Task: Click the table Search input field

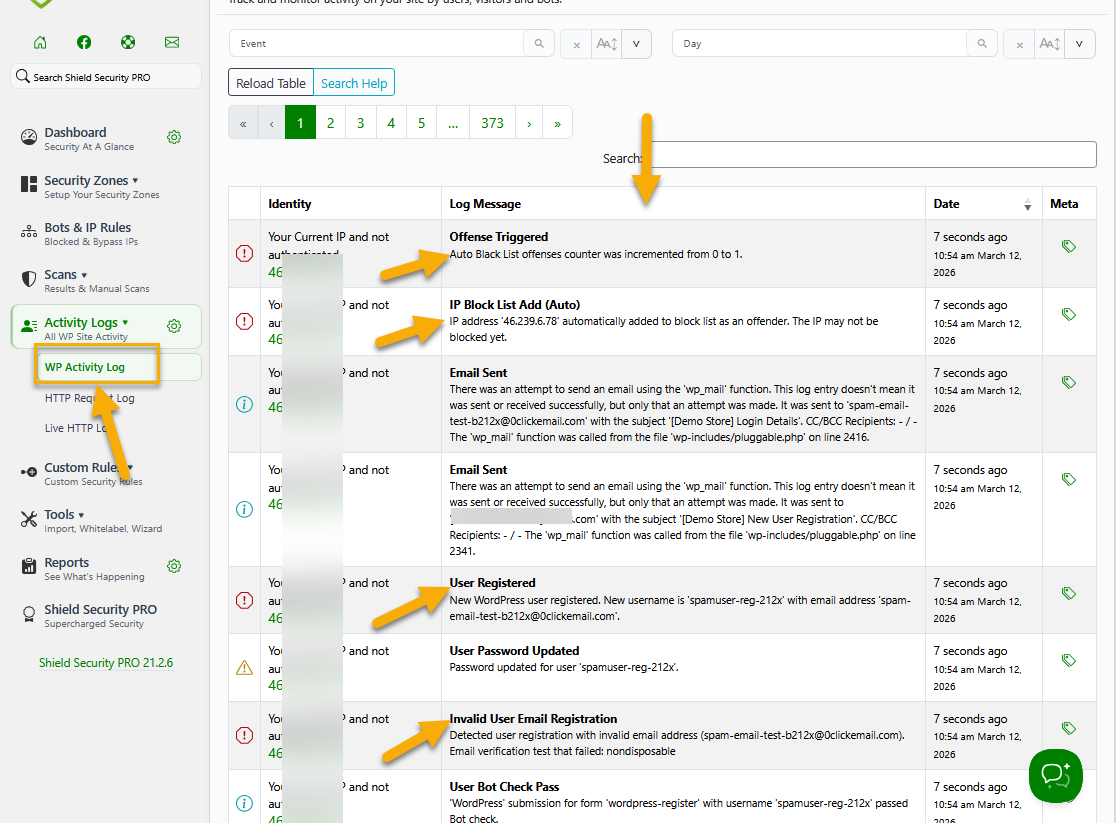Action: pos(871,155)
